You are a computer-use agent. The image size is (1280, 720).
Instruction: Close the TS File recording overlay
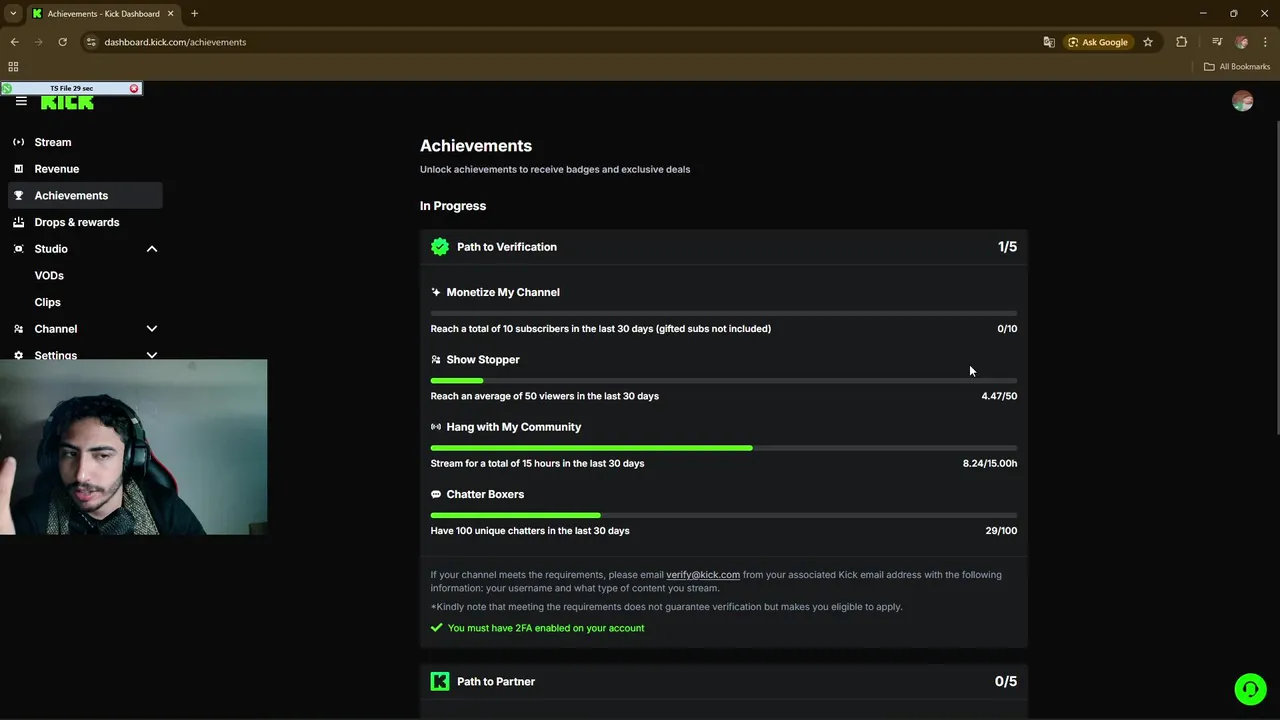point(134,88)
